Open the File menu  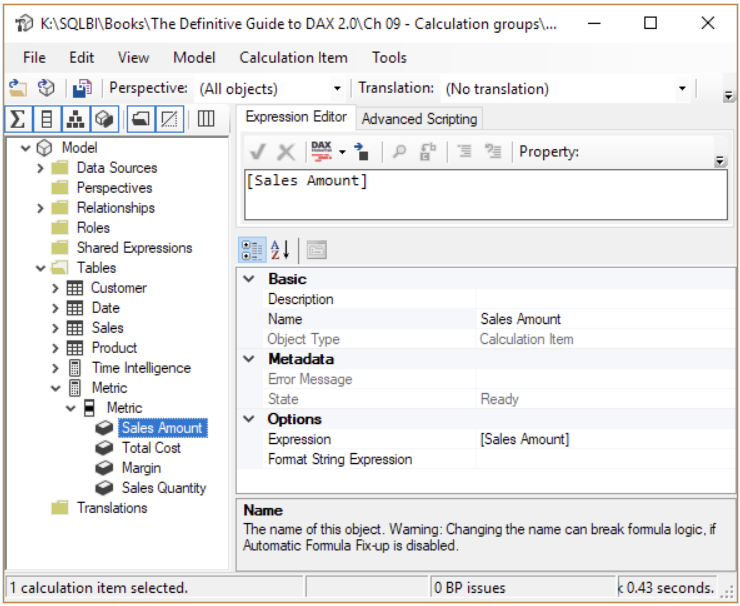point(34,58)
